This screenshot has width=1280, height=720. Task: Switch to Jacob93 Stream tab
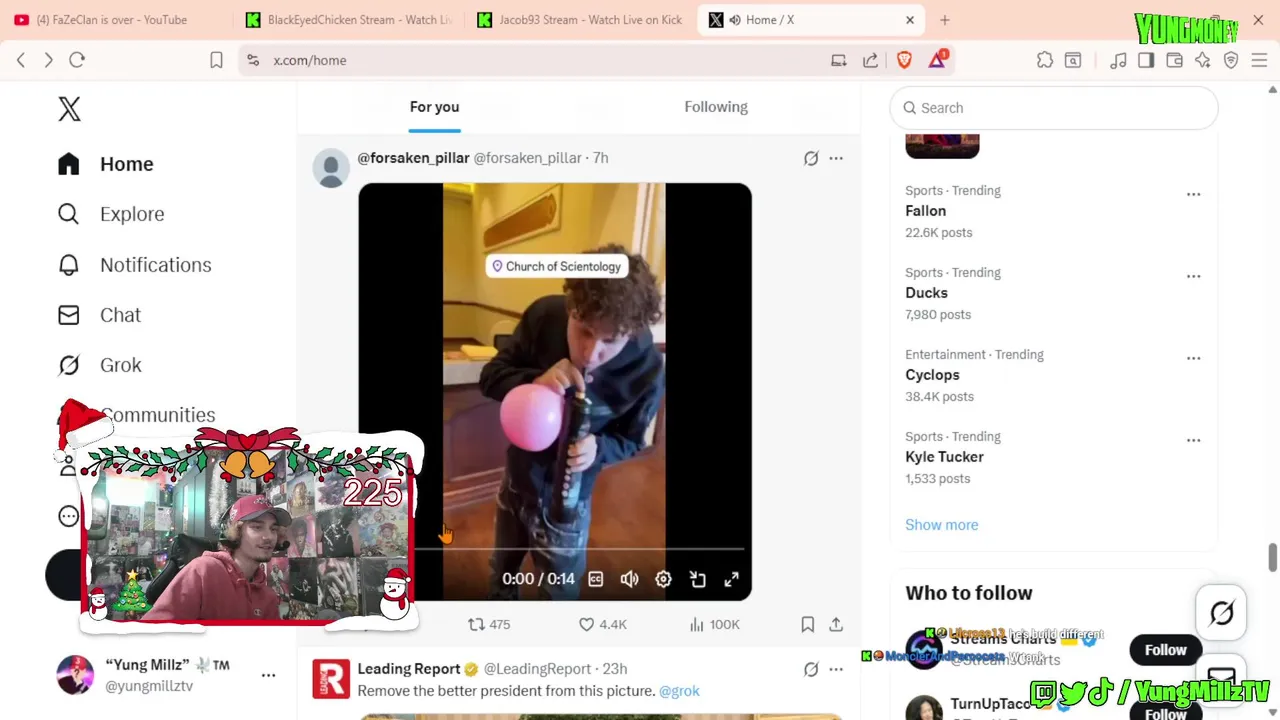click(x=581, y=20)
